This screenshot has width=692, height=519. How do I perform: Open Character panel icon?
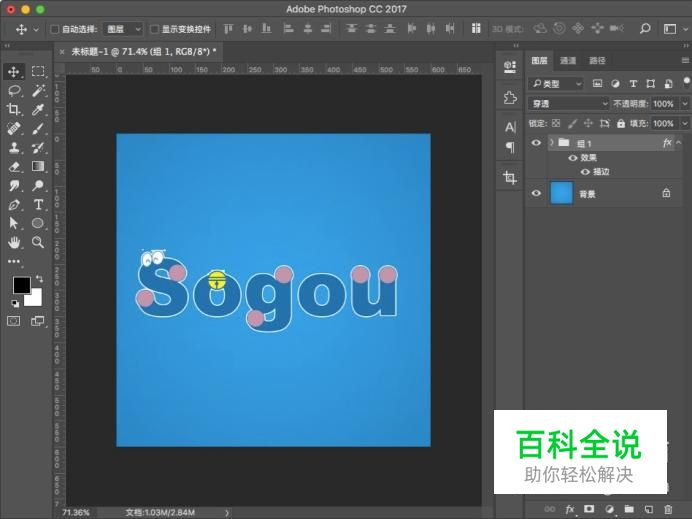tap(510, 127)
